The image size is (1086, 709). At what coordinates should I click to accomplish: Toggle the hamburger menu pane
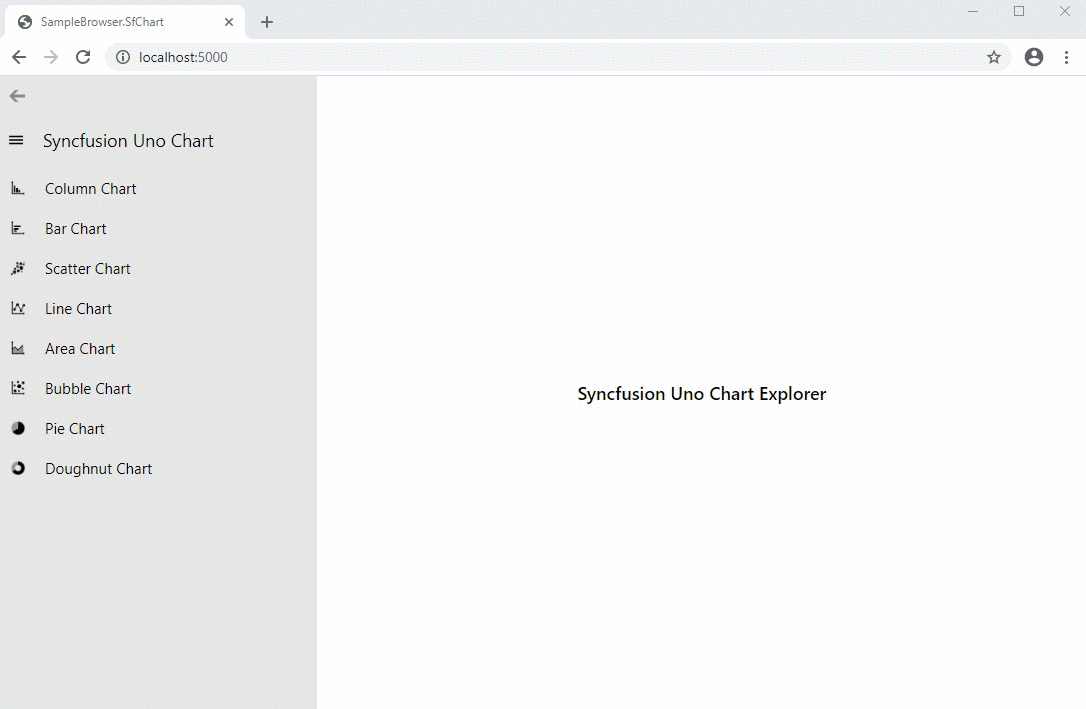pyautogui.click(x=16, y=141)
